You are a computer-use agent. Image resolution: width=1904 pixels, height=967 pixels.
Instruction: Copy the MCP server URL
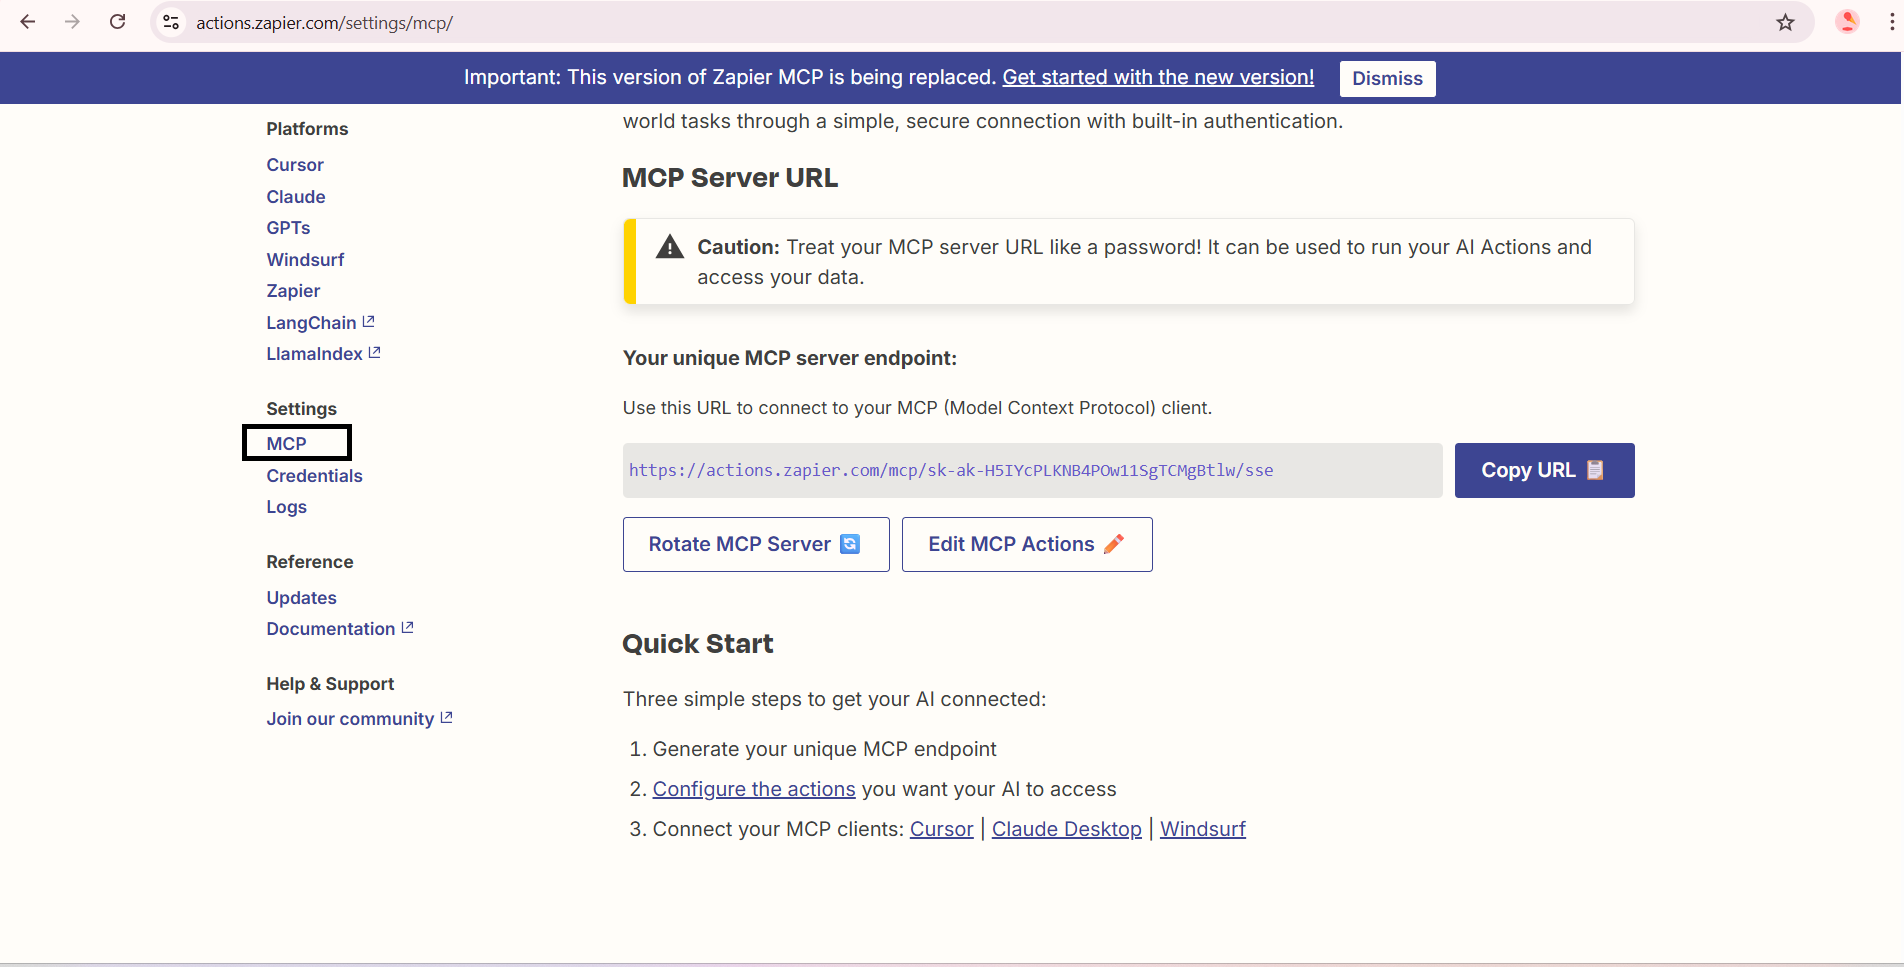click(1543, 470)
